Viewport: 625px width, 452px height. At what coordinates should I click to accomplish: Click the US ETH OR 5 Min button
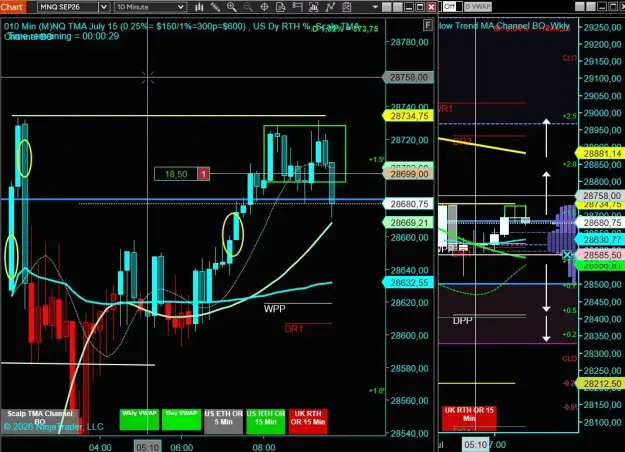coord(223,421)
